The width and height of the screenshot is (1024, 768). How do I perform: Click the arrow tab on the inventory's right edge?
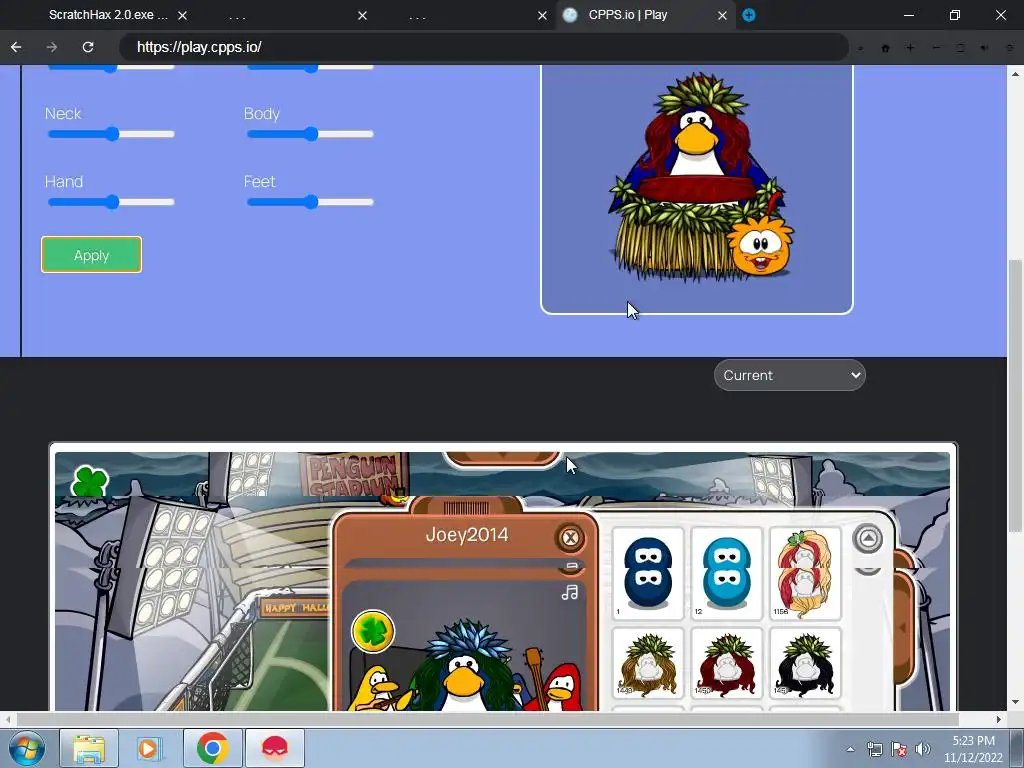(x=904, y=627)
